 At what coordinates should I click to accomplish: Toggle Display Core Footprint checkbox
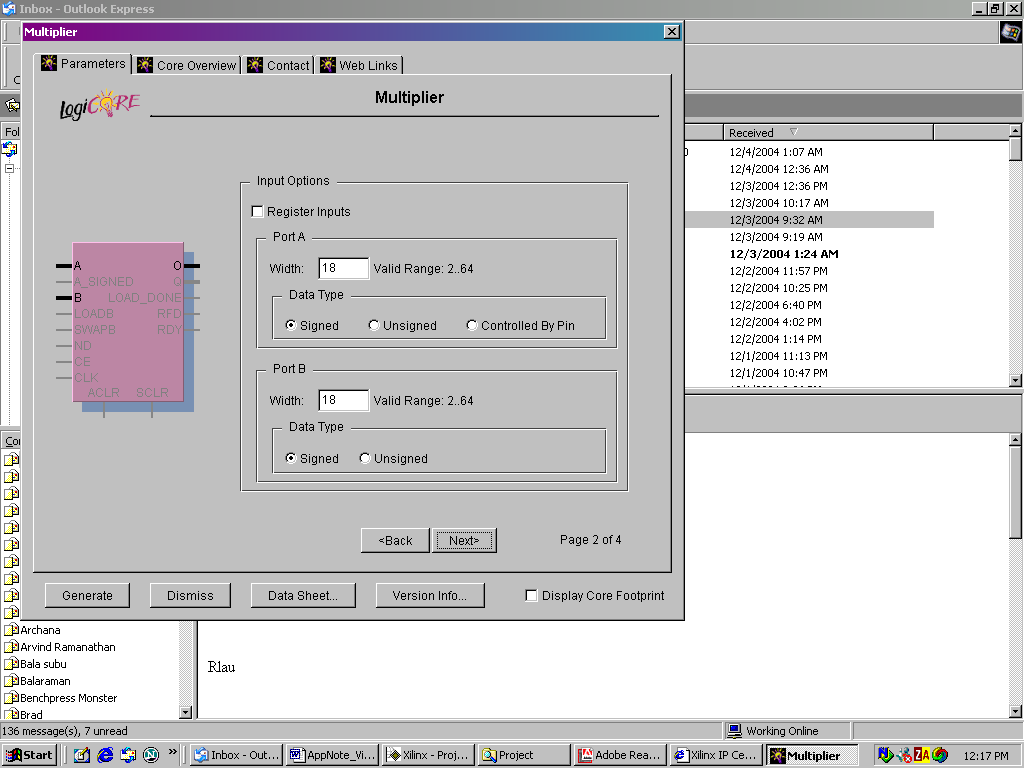tap(532, 596)
